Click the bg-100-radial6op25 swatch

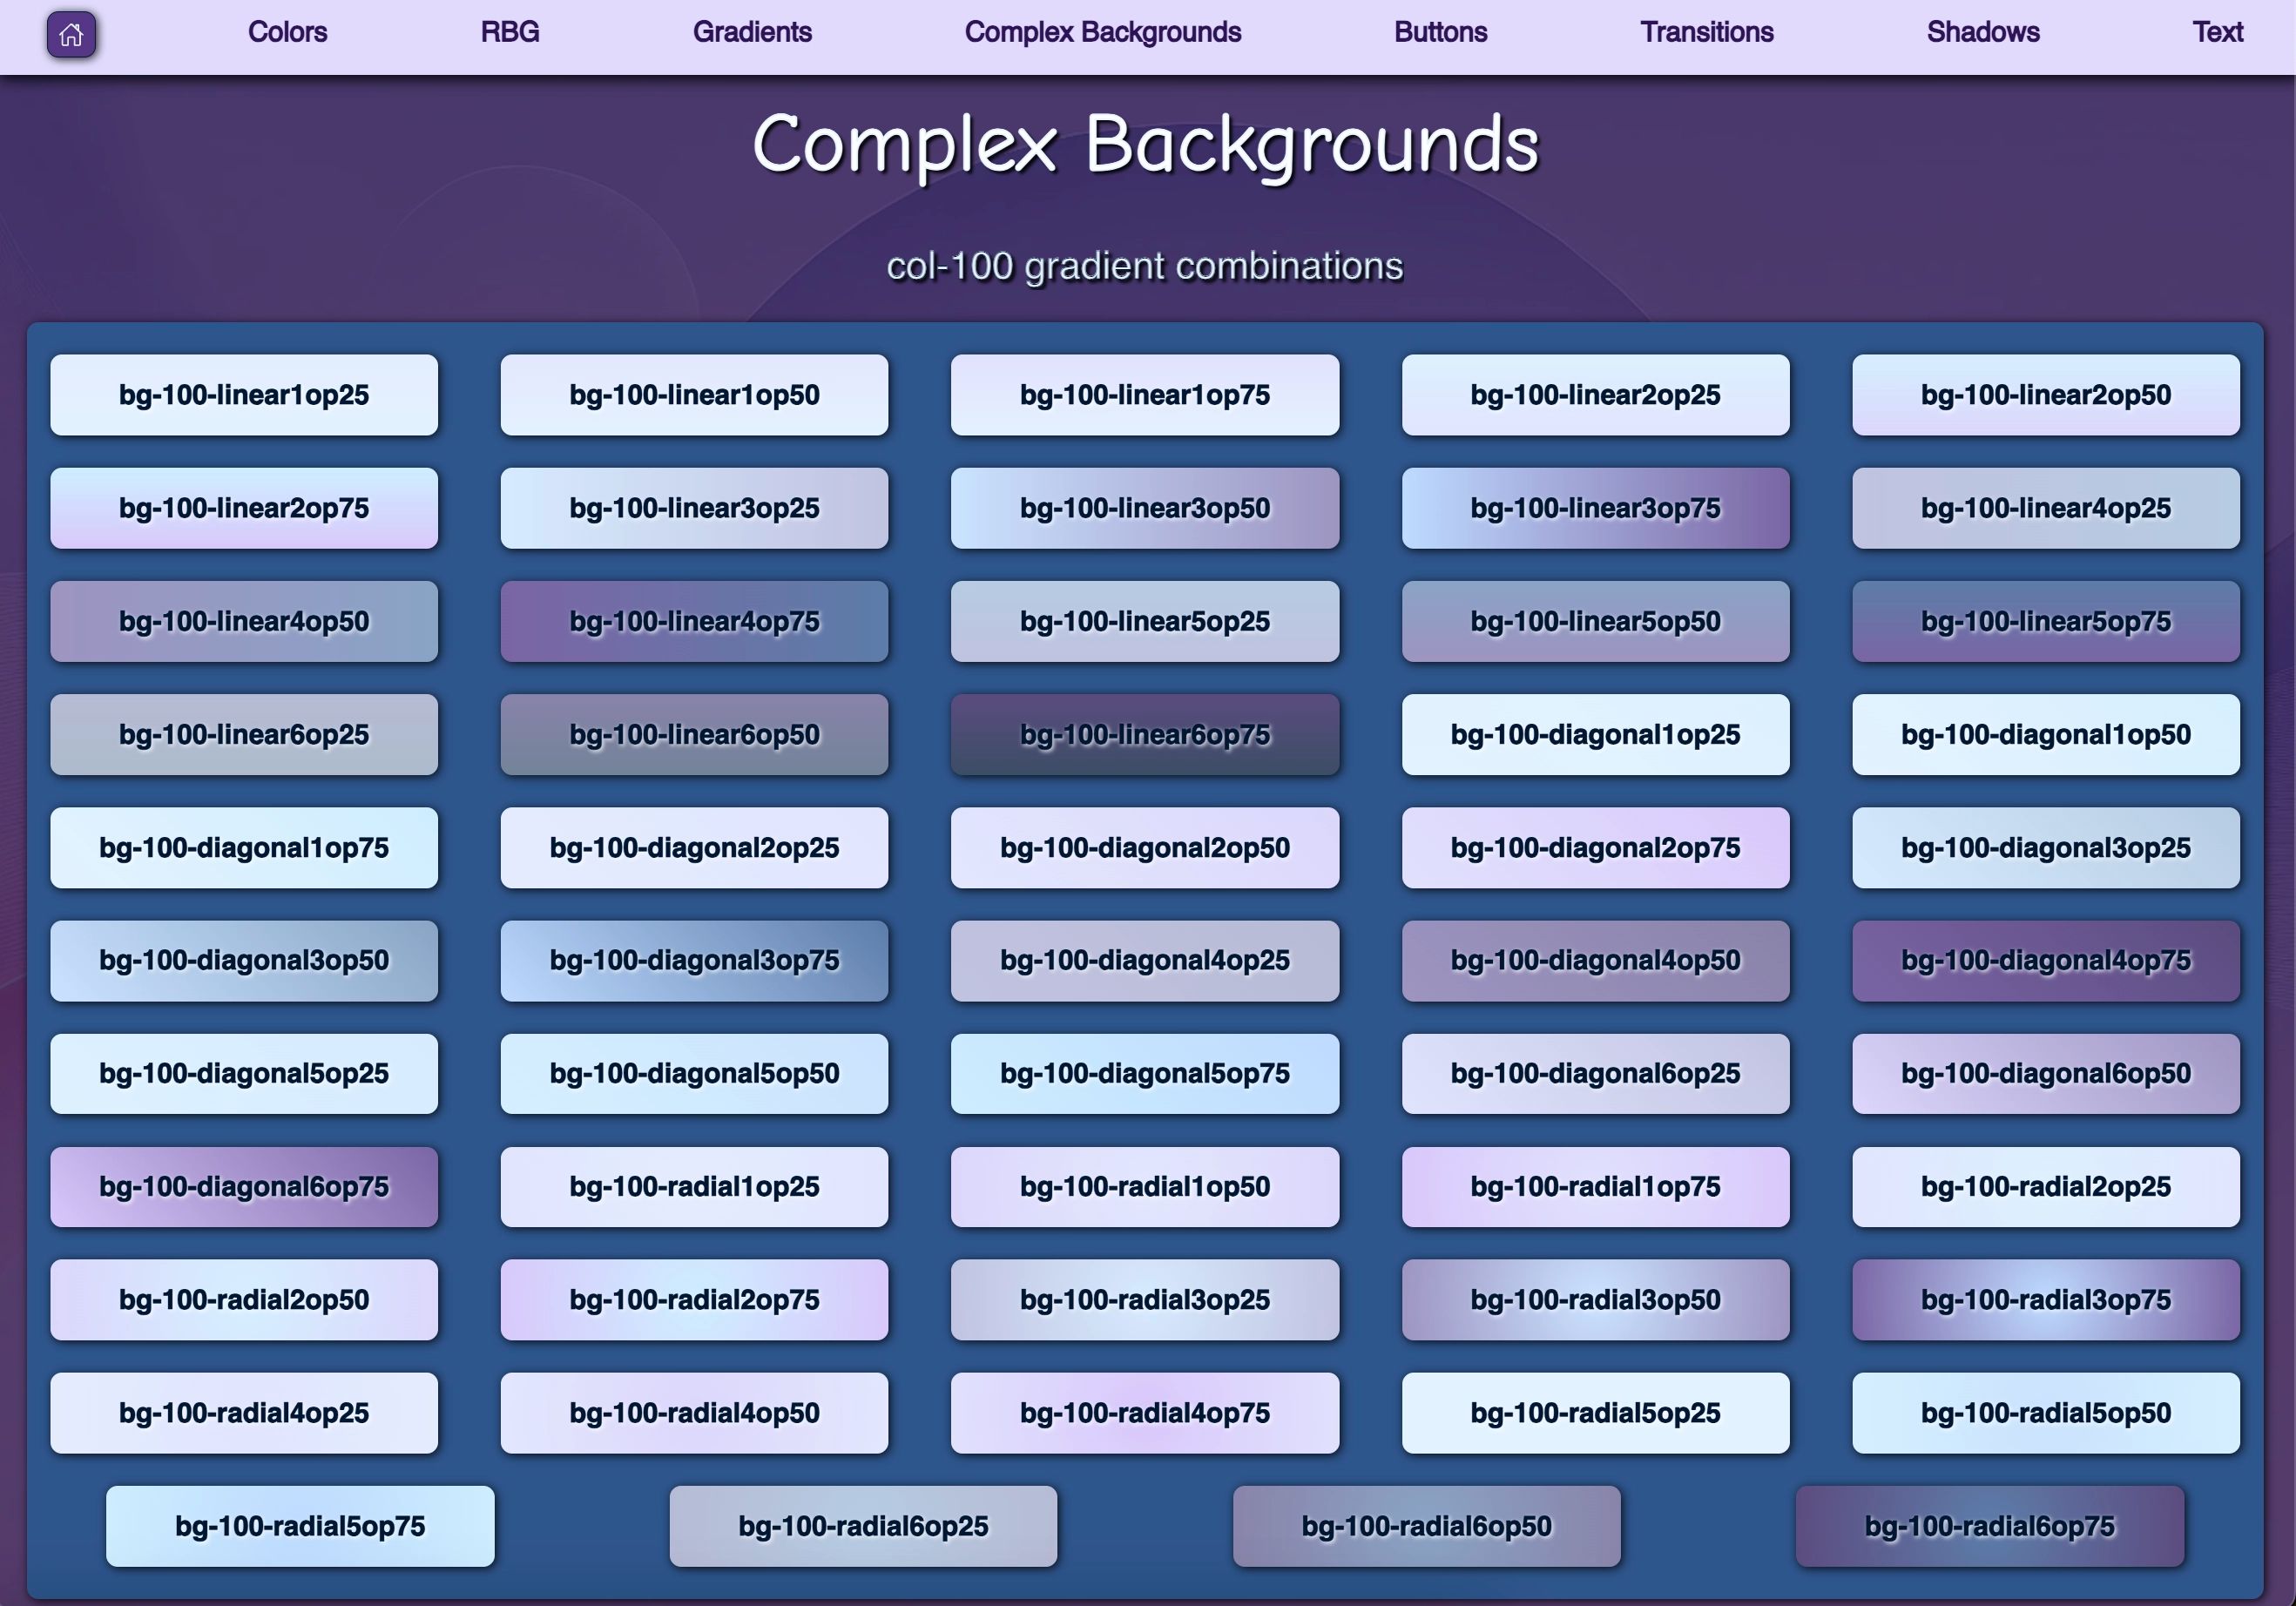pyautogui.click(x=862, y=1526)
